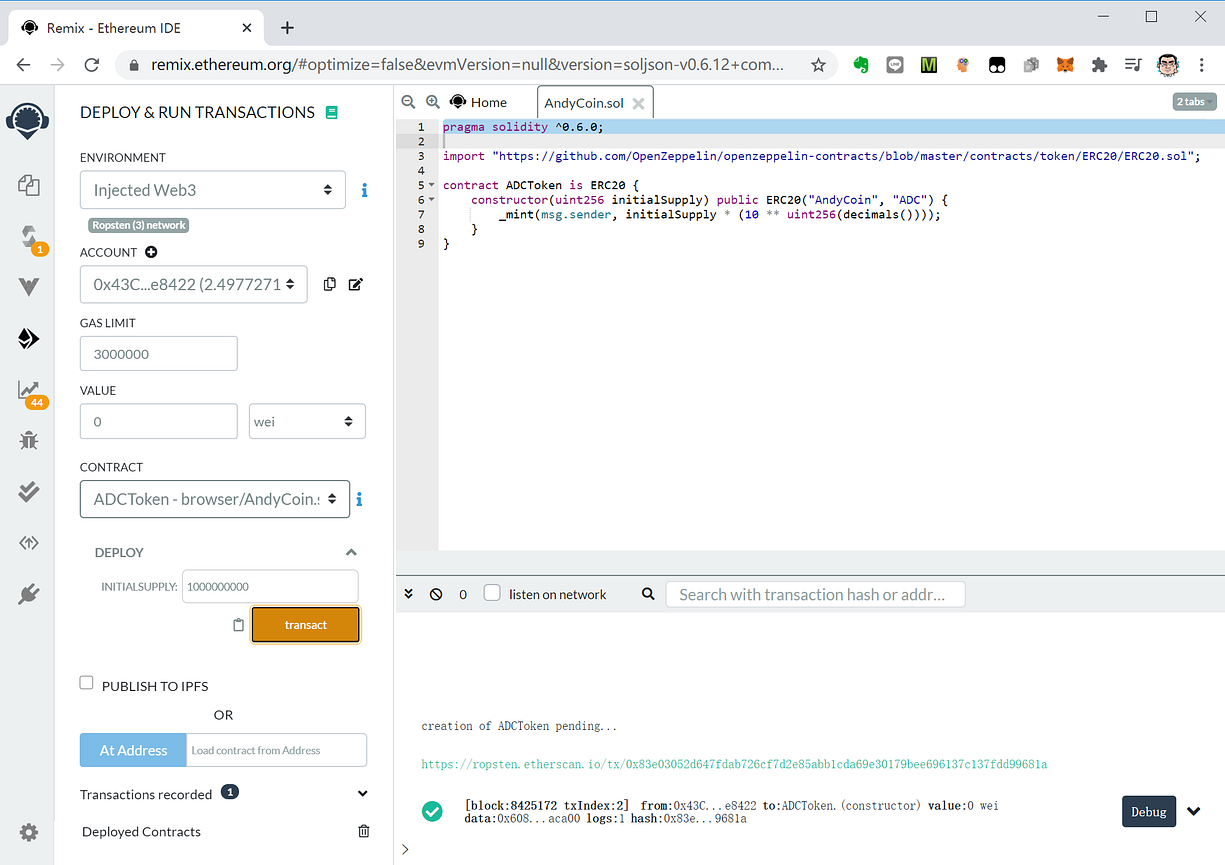Image resolution: width=1225 pixels, height=865 pixels.
Task: Click Debug button for transaction
Action: click(x=1148, y=811)
